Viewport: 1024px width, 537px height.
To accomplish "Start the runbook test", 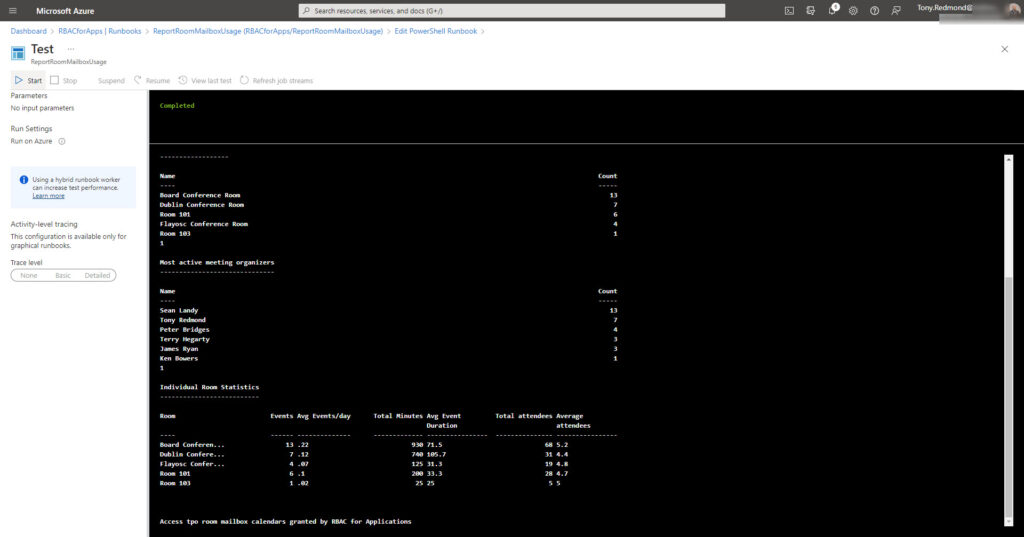I will pyautogui.click(x=28, y=80).
